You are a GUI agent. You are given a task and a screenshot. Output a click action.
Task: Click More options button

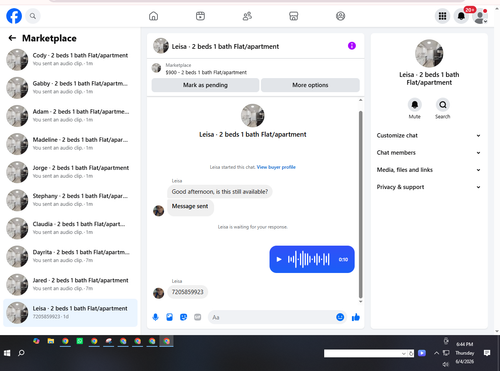(x=310, y=85)
